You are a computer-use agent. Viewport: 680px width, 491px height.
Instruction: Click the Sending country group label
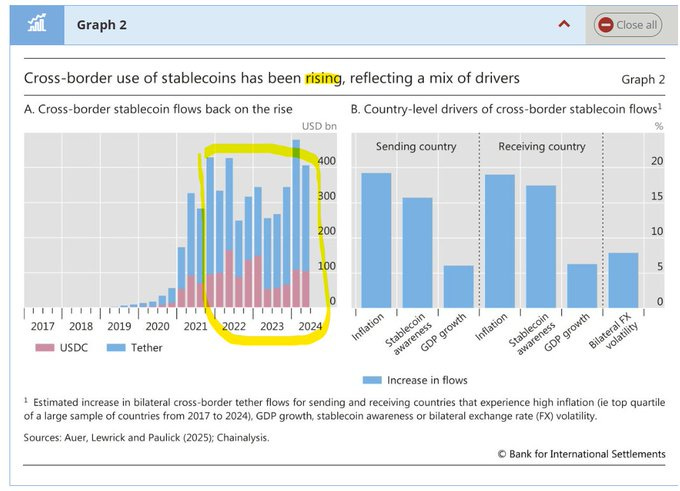[x=416, y=147]
